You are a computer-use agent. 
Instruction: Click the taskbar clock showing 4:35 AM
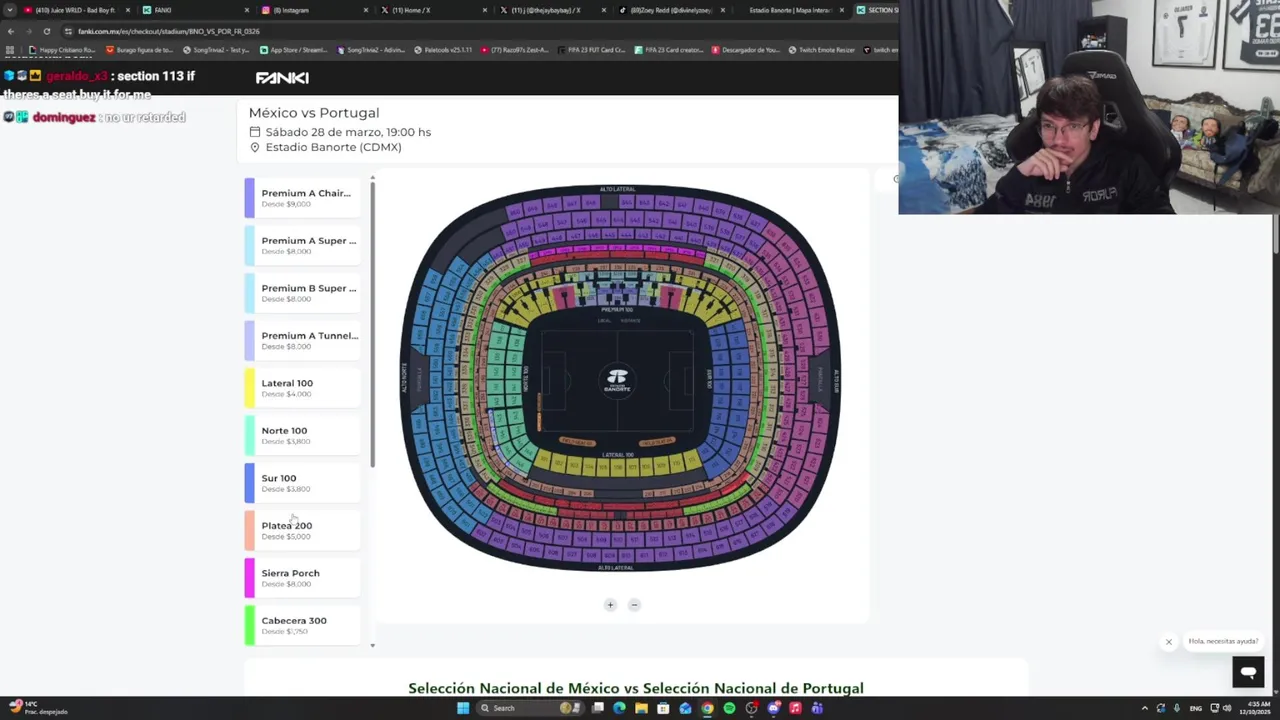1256,708
